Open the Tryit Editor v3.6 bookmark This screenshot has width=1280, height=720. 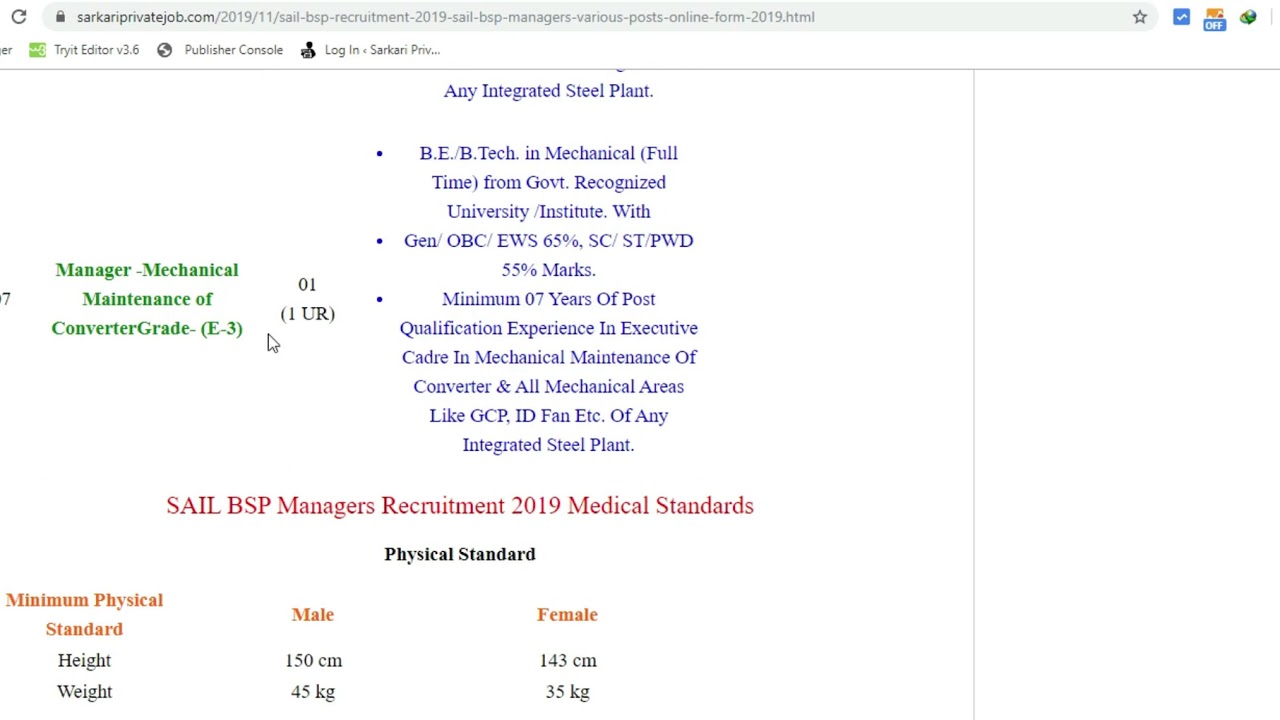click(x=84, y=50)
